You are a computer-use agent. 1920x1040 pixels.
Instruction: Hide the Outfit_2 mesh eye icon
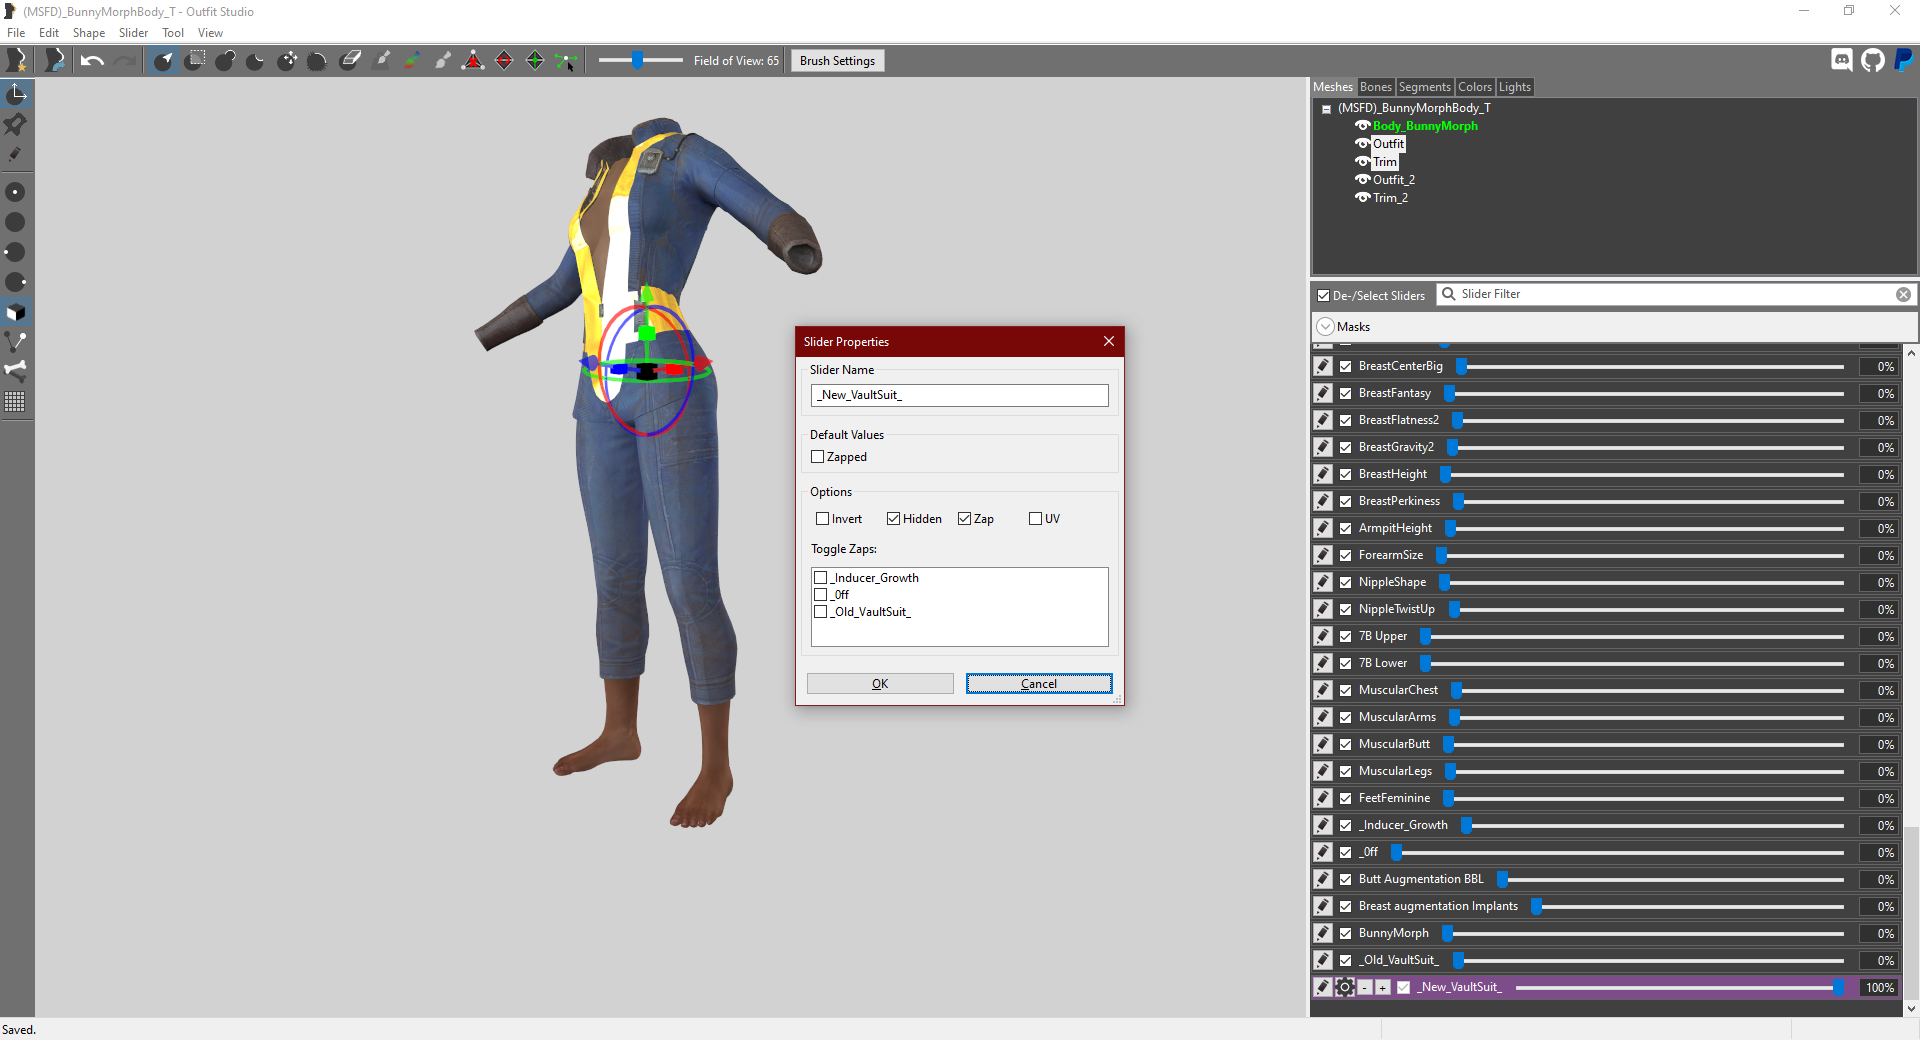(x=1362, y=180)
